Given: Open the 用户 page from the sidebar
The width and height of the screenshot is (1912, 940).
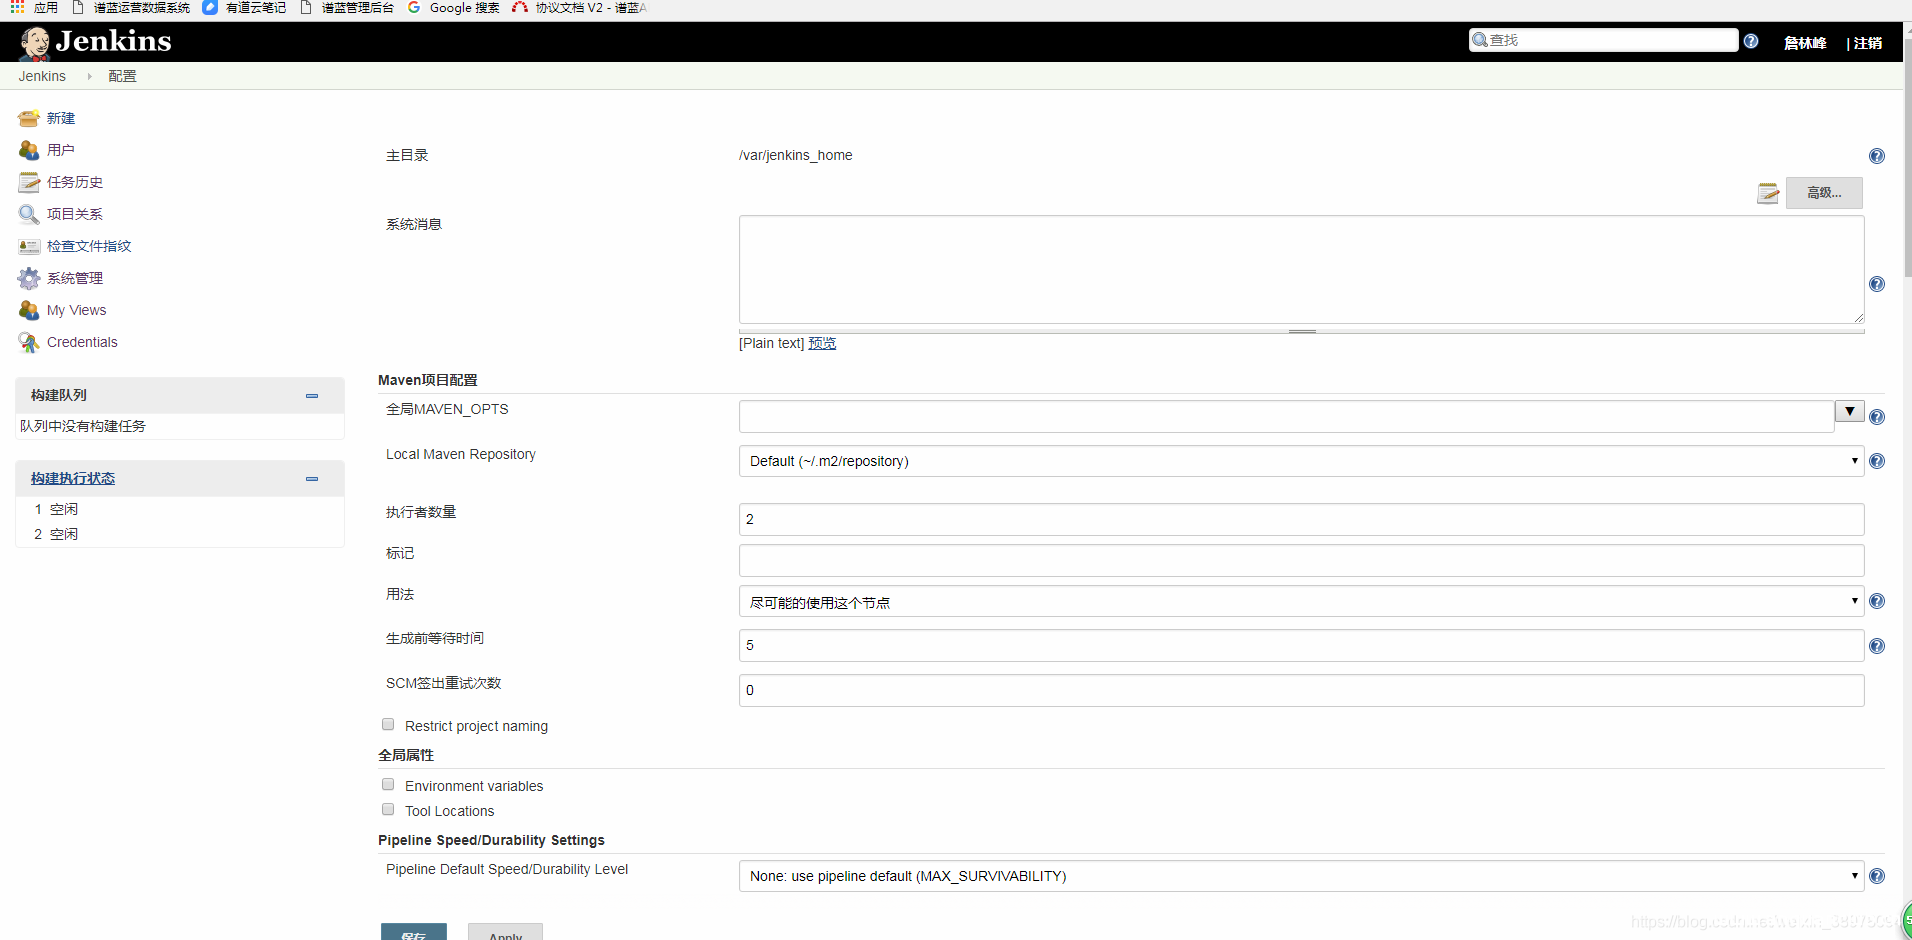Looking at the screenshot, I should (60, 150).
